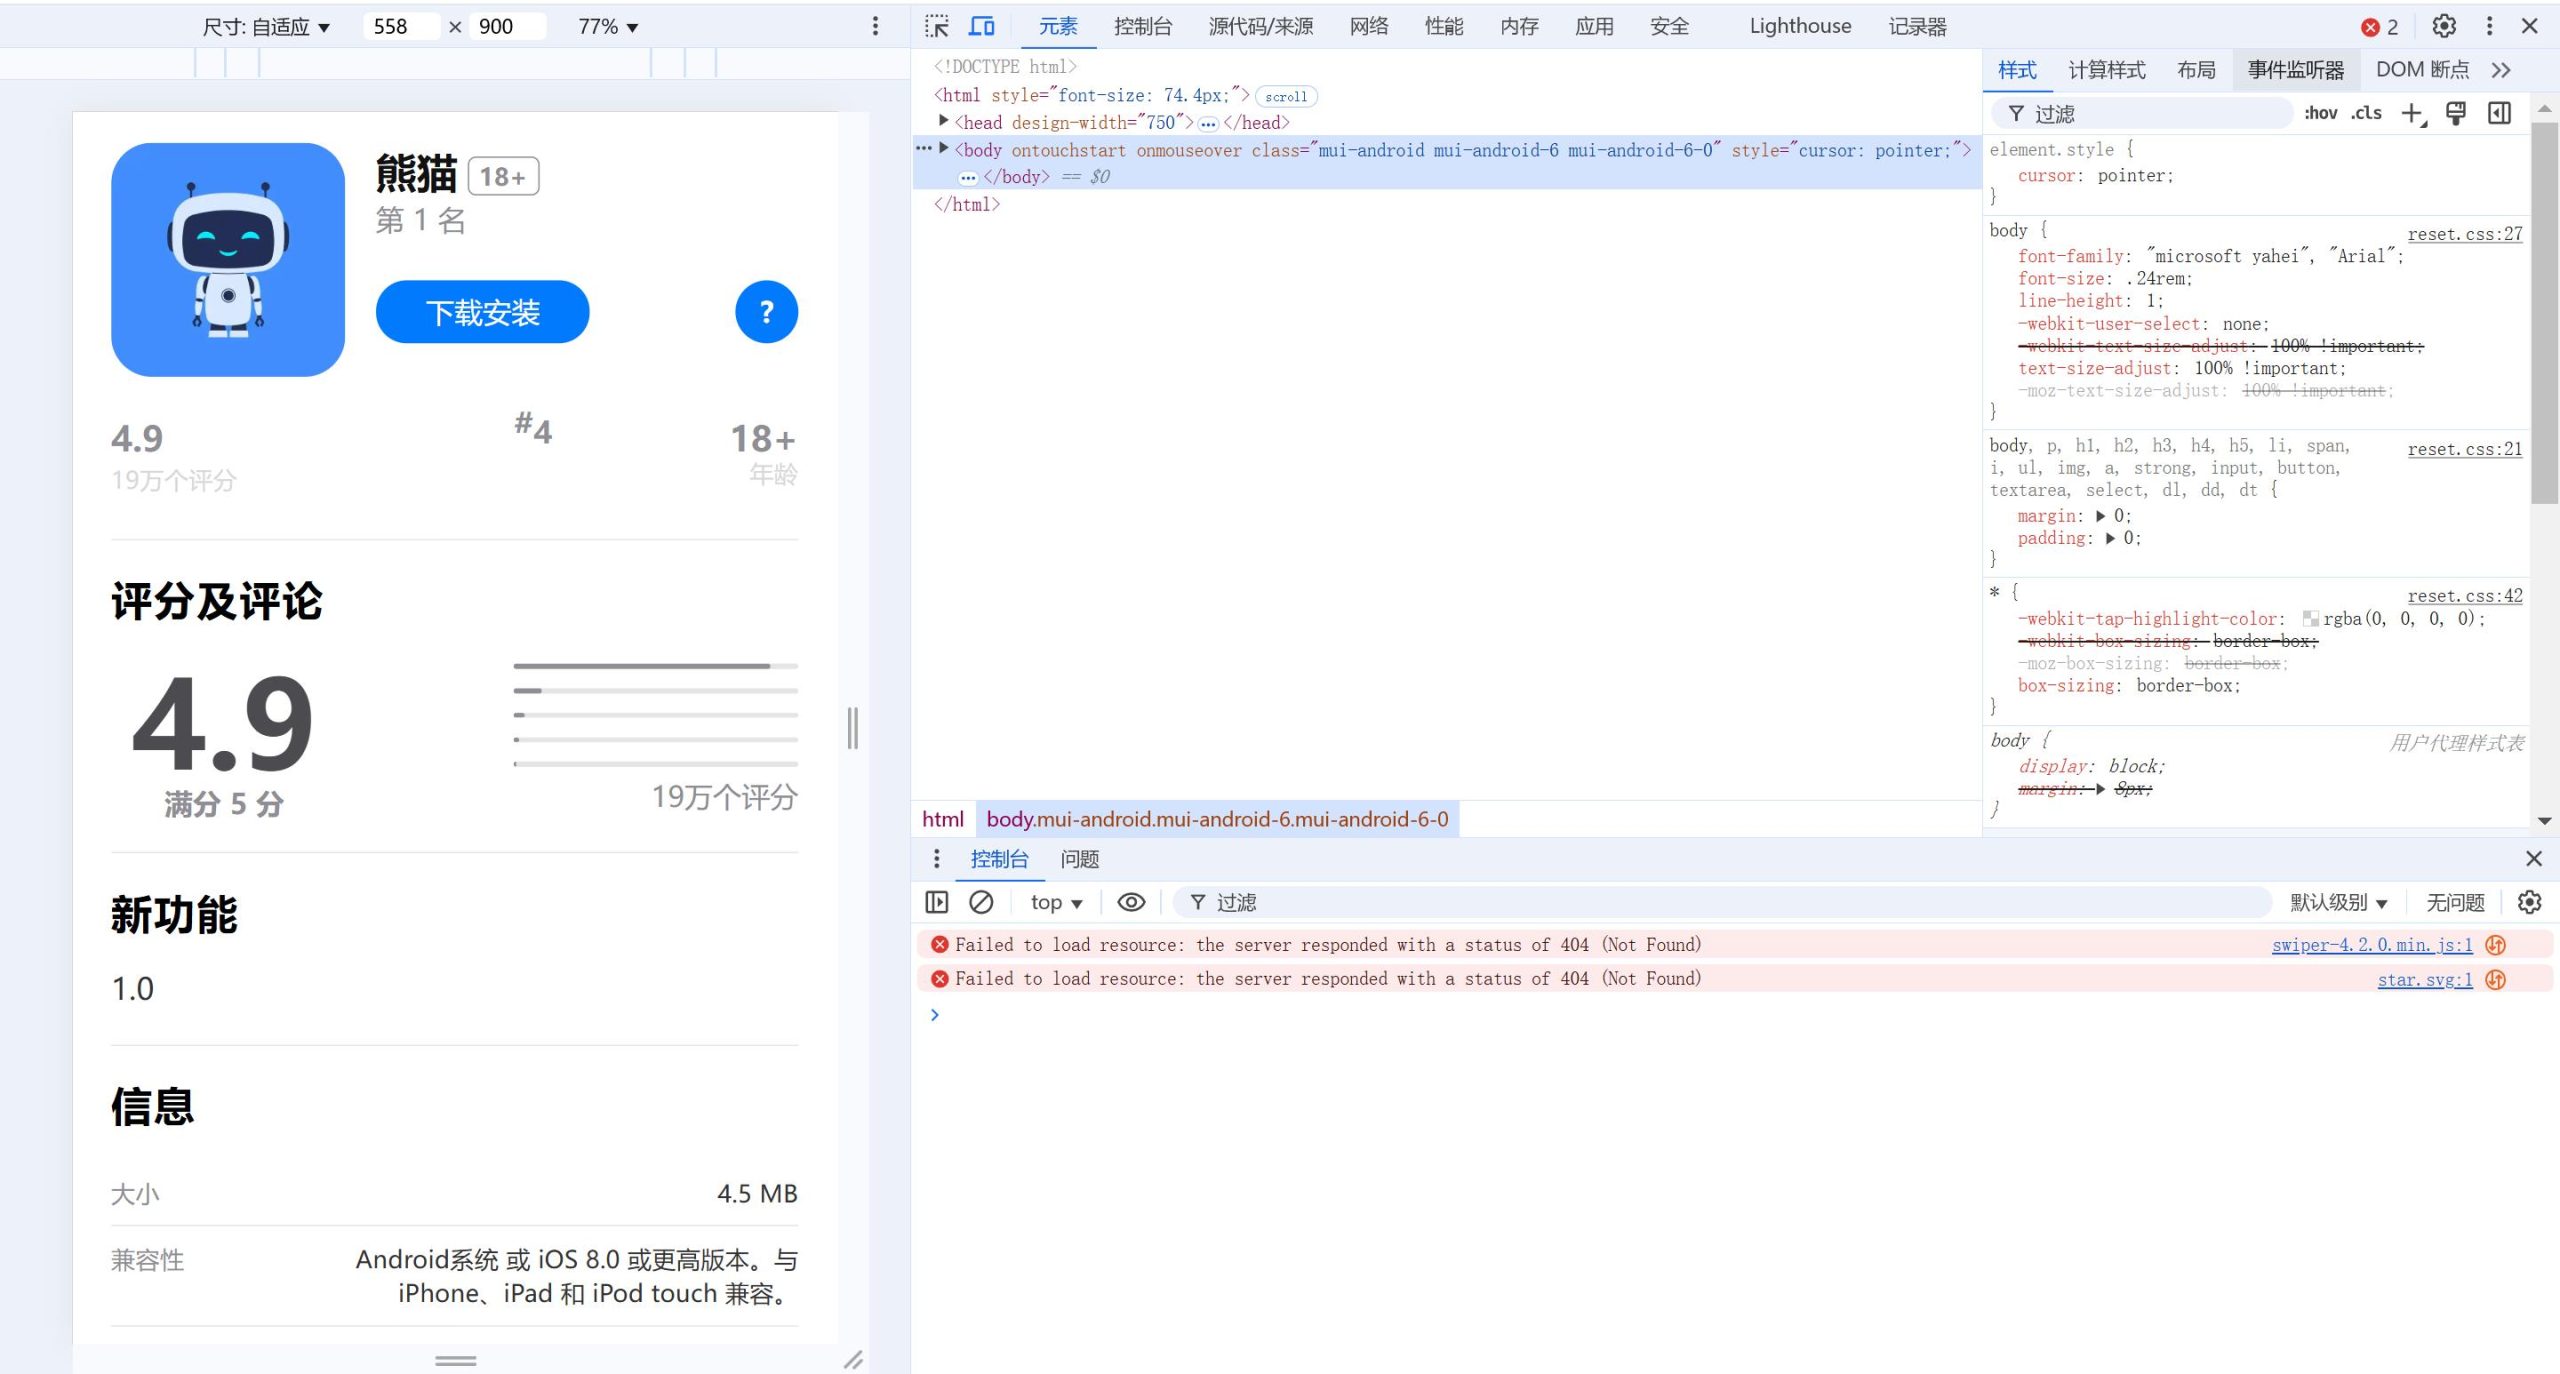Open the 记录器 Recorder tab

pos(1918,27)
